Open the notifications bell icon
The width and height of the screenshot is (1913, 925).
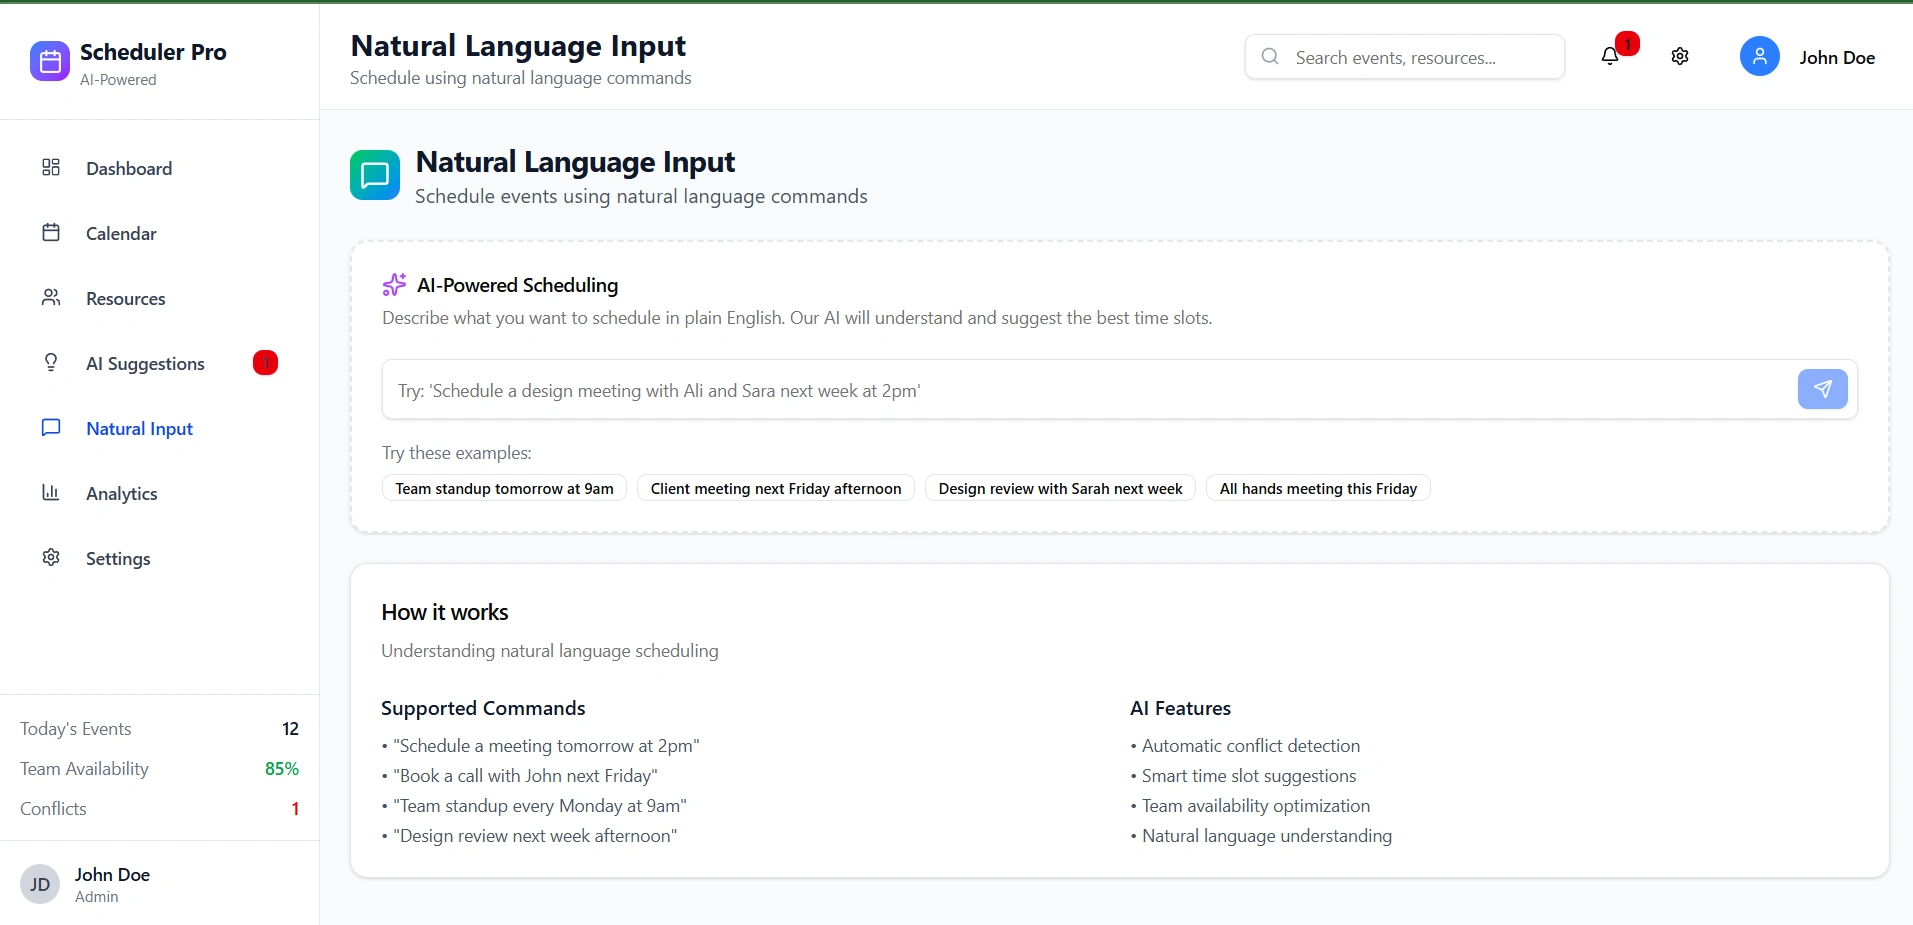pyautogui.click(x=1610, y=57)
